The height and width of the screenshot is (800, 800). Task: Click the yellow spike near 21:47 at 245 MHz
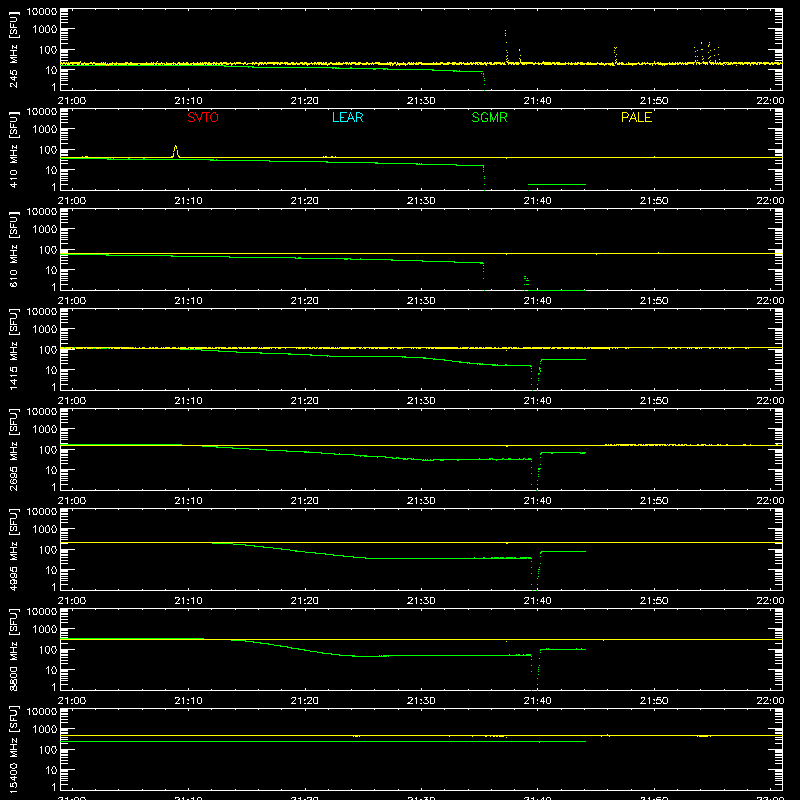pyautogui.click(x=615, y=55)
